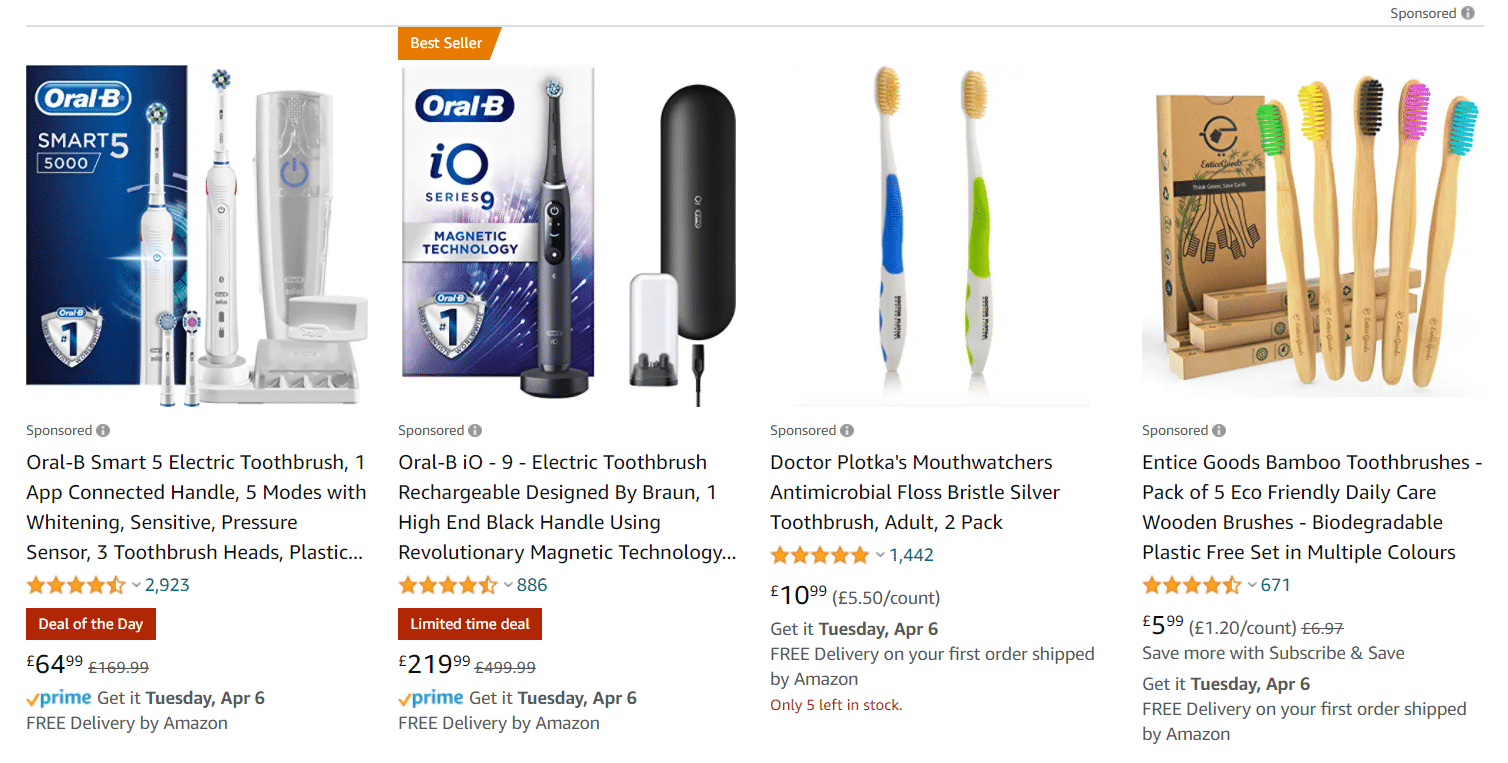This screenshot has width=1508, height=763.
Task: Click the Oral-B iO Series 9 product image
Action: pos(568,236)
